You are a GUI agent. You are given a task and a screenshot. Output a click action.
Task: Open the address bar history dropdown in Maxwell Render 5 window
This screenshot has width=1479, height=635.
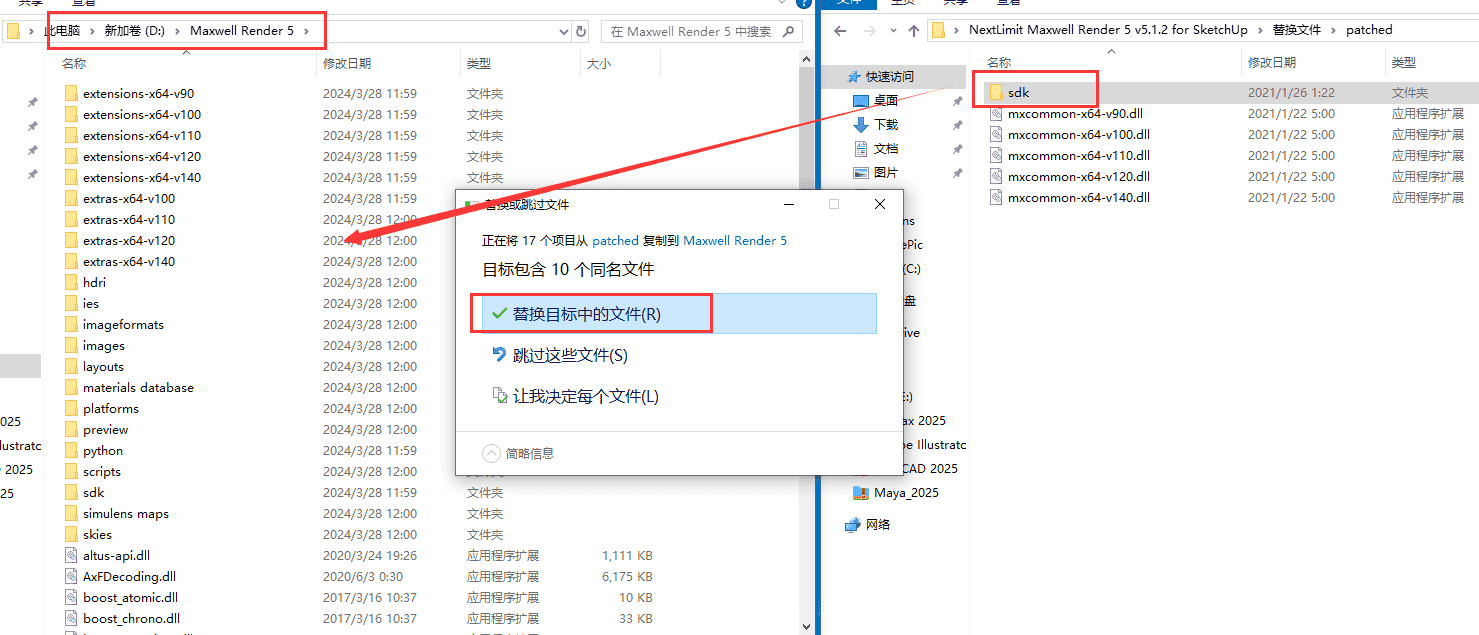point(564,31)
